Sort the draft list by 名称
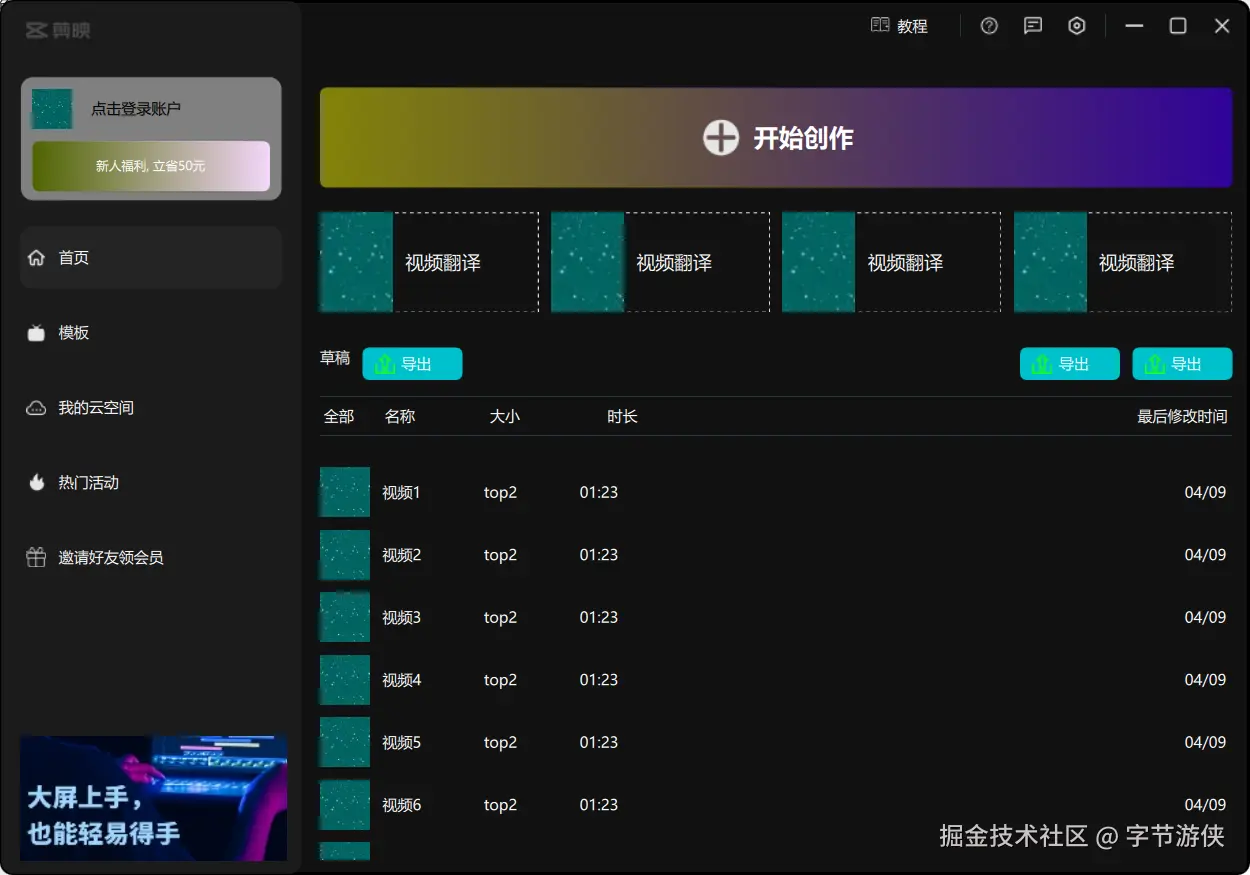This screenshot has width=1250, height=875. click(x=400, y=417)
